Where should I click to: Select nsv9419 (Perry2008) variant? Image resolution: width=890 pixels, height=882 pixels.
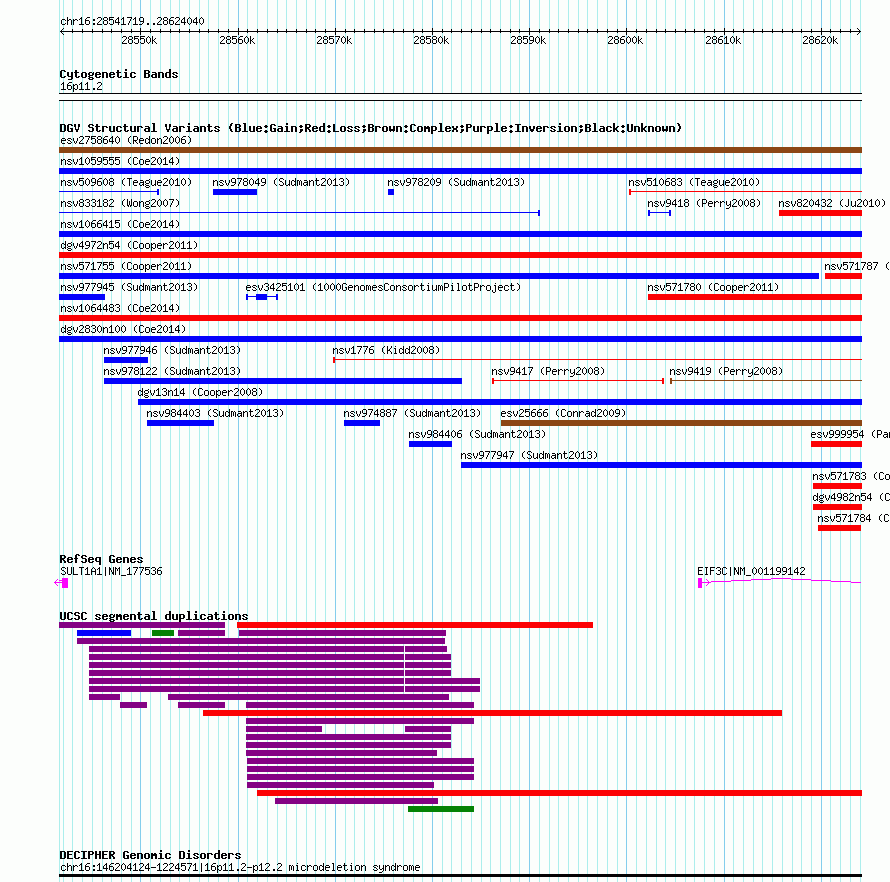tap(726, 371)
